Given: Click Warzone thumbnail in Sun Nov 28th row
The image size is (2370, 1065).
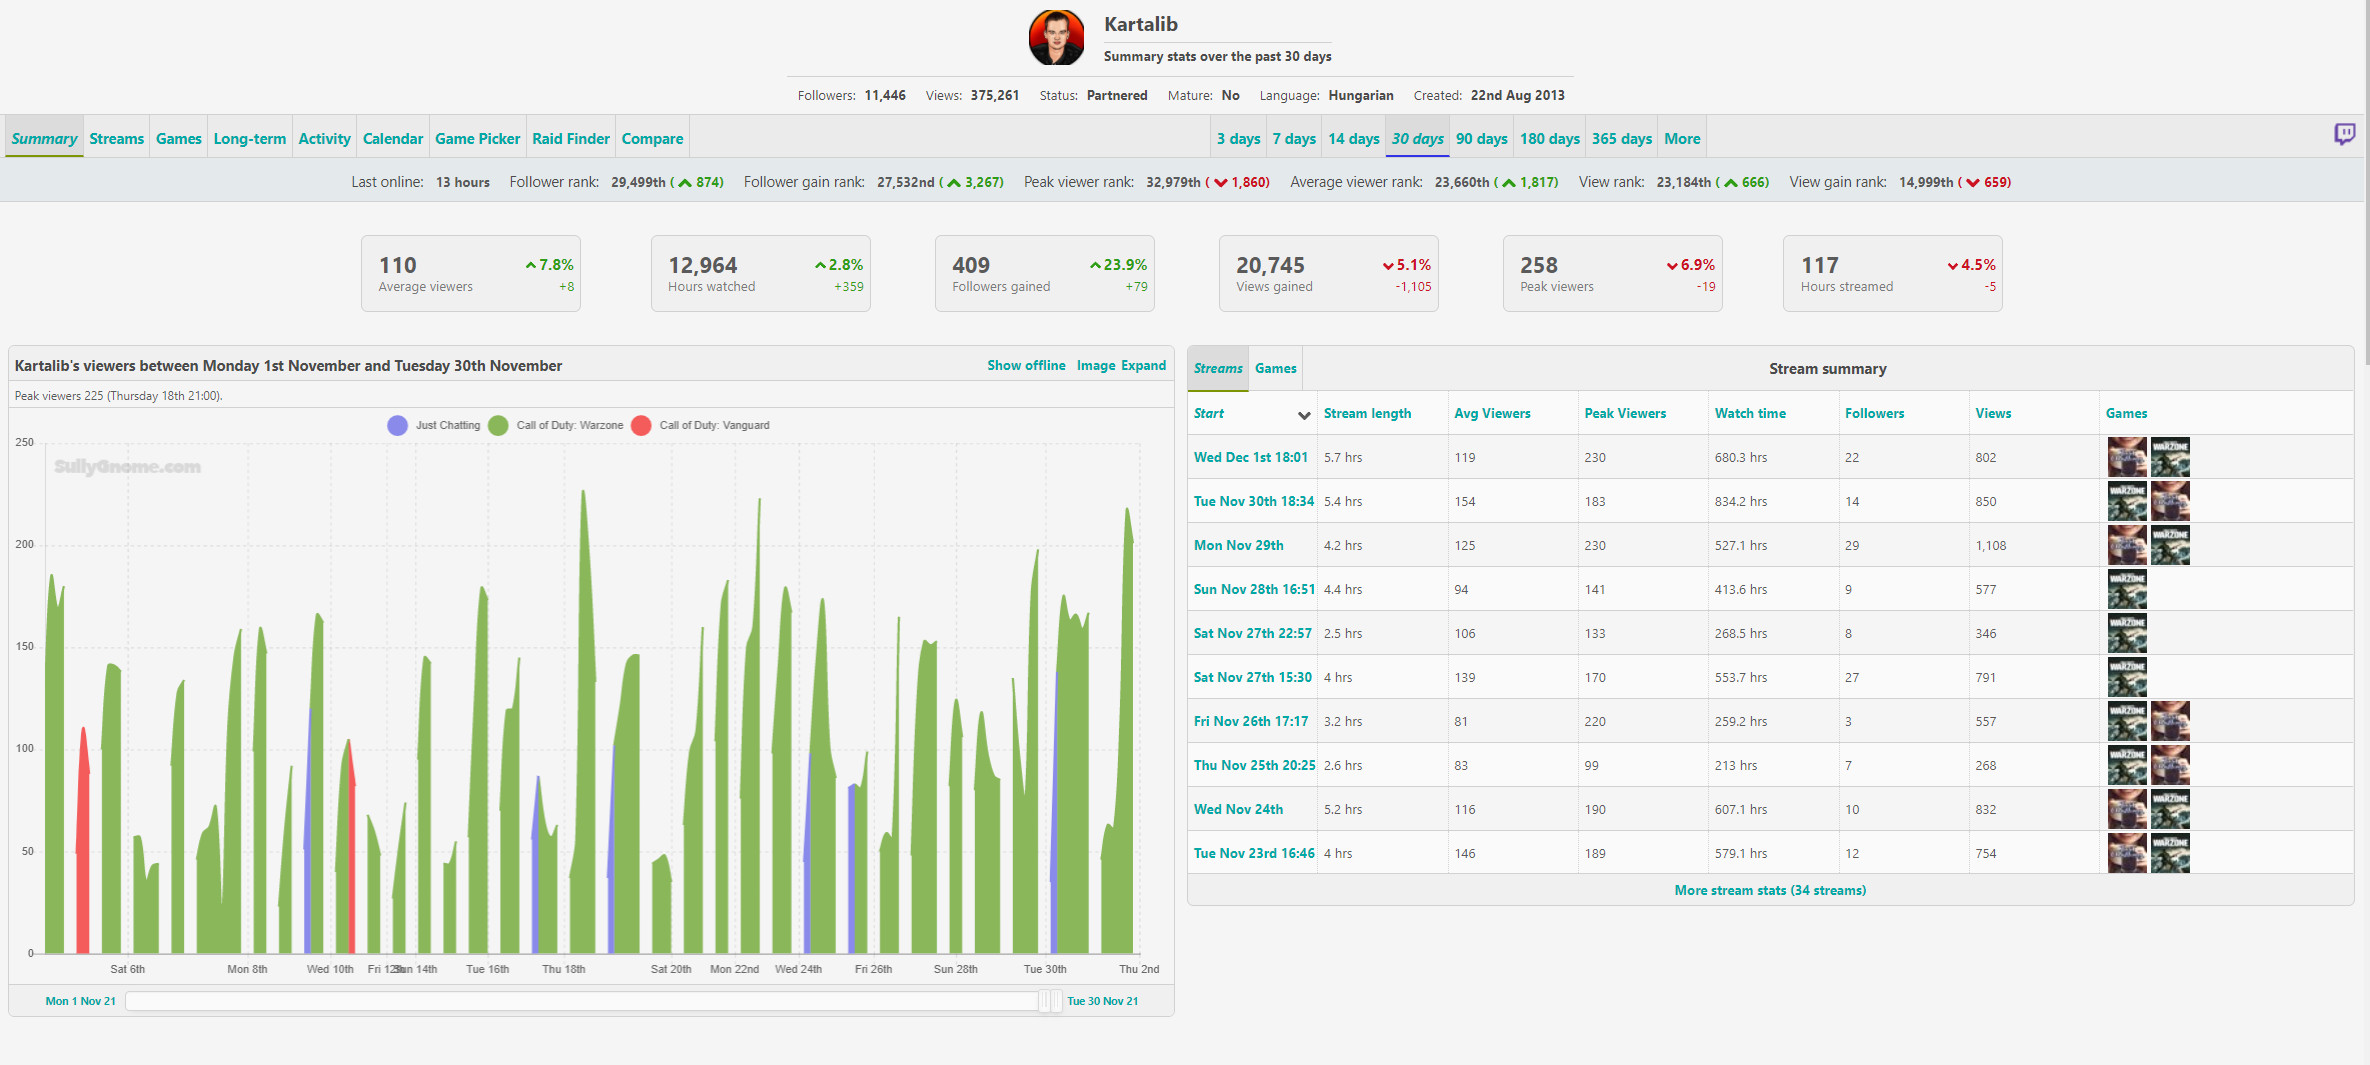Looking at the screenshot, I should tap(2127, 590).
